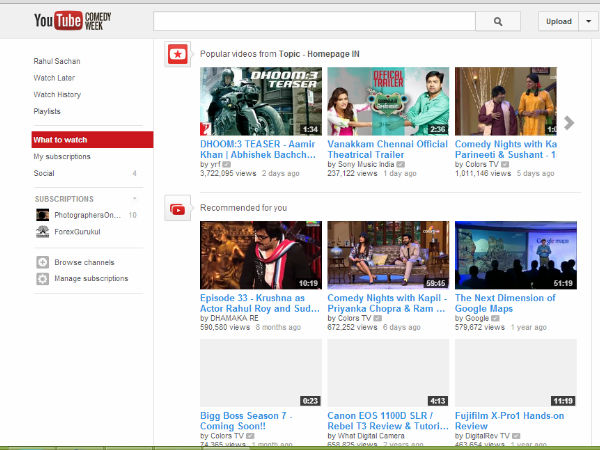600x450 pixels.
Task: Click the Recommended for you play icon
Action: pyautogui.click(x=178, y=208)
